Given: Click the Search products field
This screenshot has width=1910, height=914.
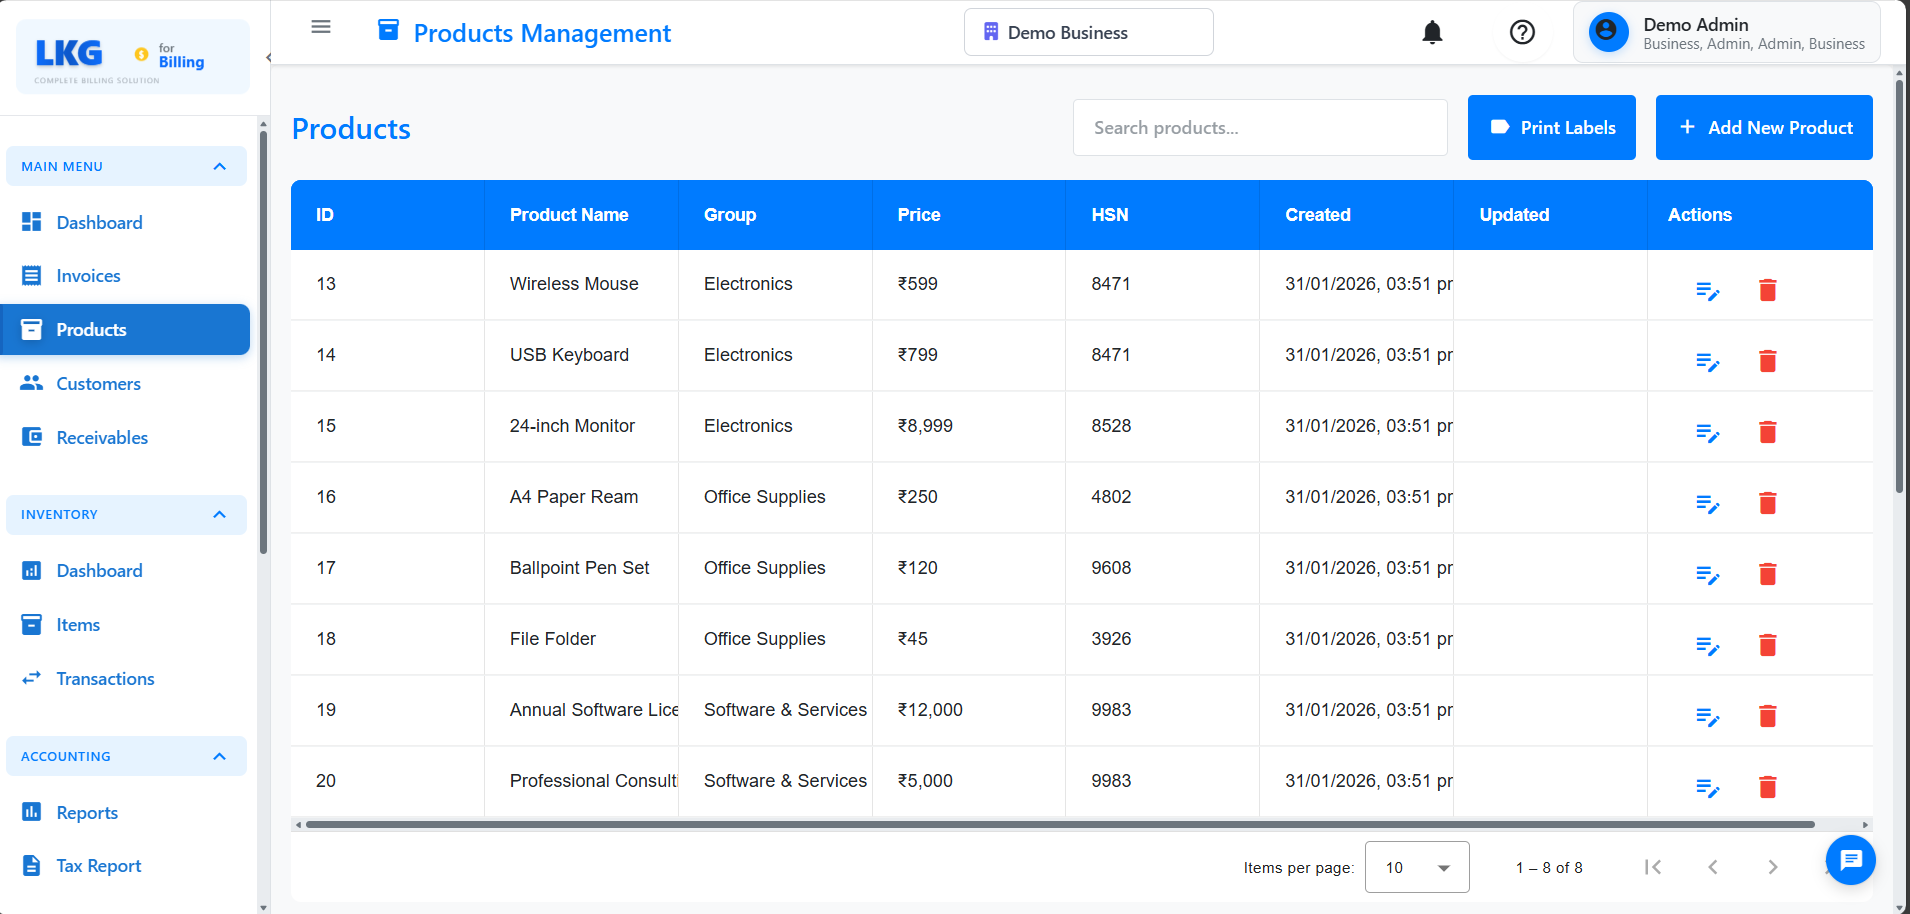Looking at the screenshot, I should [x=1260, y=128].
